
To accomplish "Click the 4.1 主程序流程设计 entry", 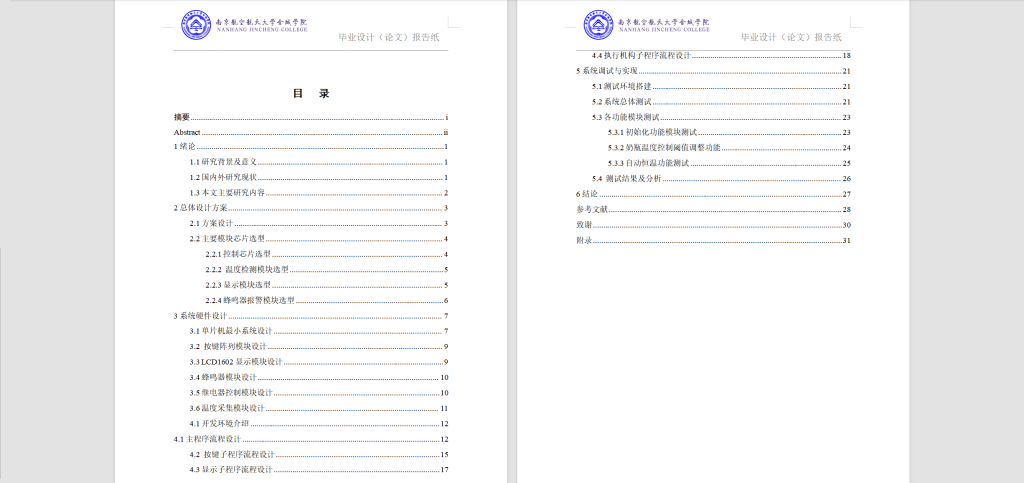I will pos(311,439).
